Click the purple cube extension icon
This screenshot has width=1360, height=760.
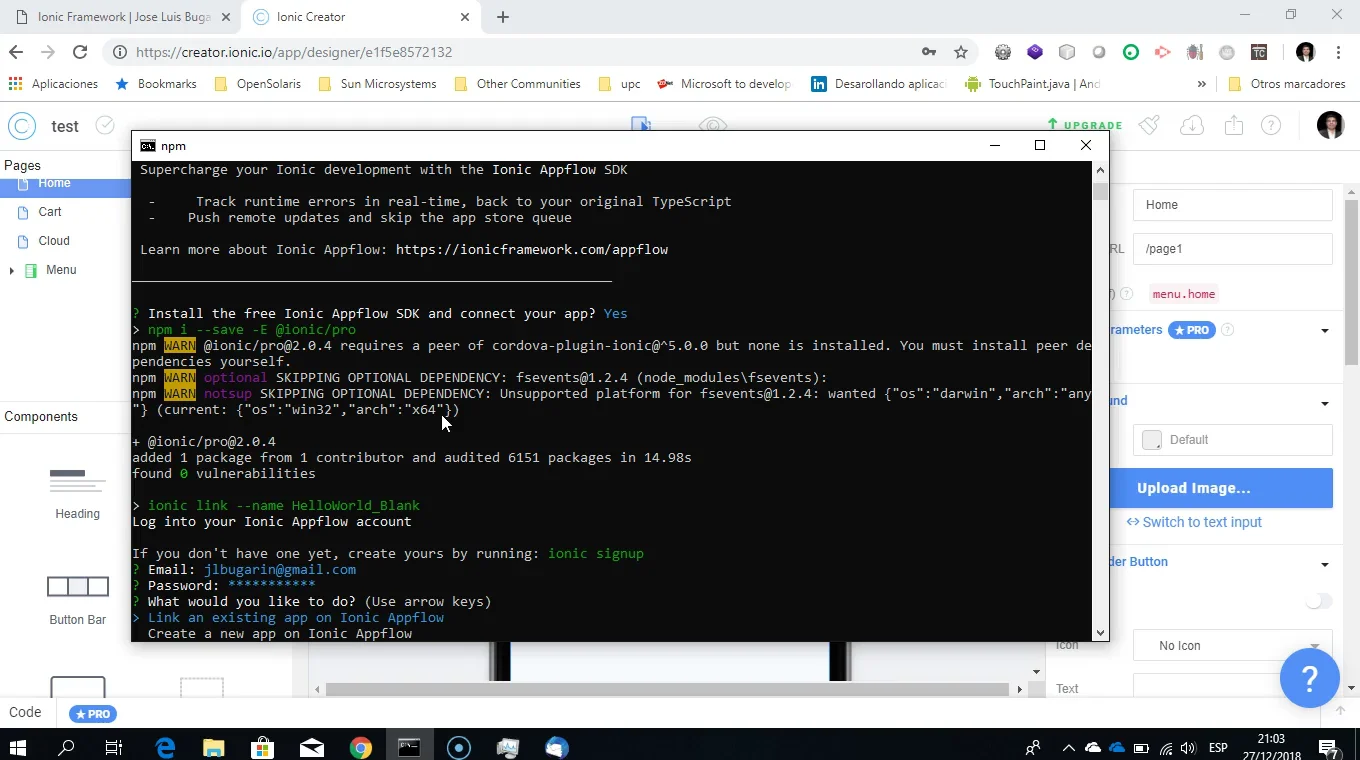1035,52
